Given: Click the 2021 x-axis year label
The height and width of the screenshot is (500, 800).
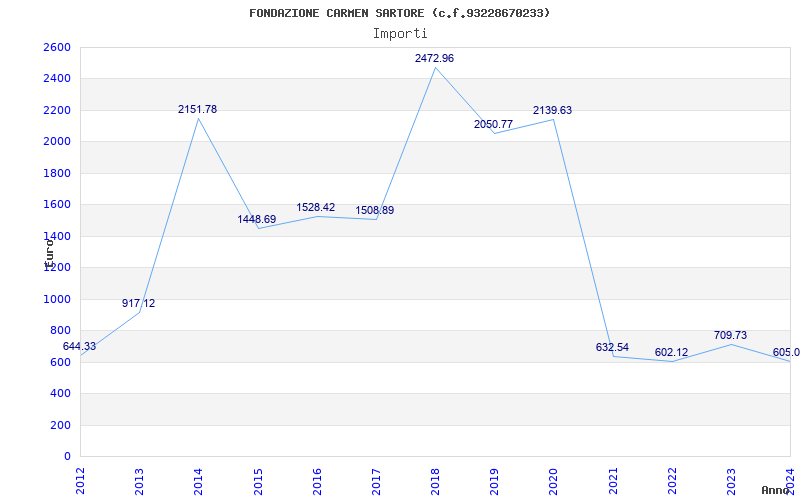Looking at the screenshot, I should coord(613,480).
